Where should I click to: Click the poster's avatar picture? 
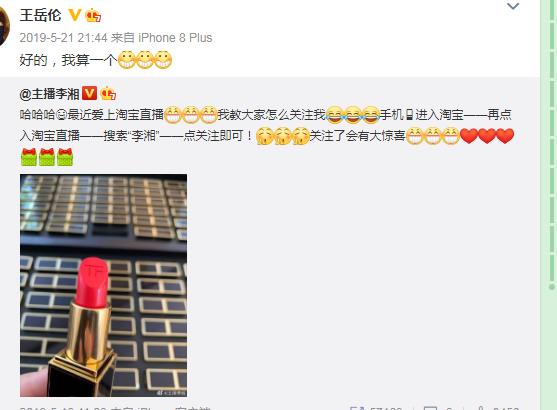click(4, 27)
